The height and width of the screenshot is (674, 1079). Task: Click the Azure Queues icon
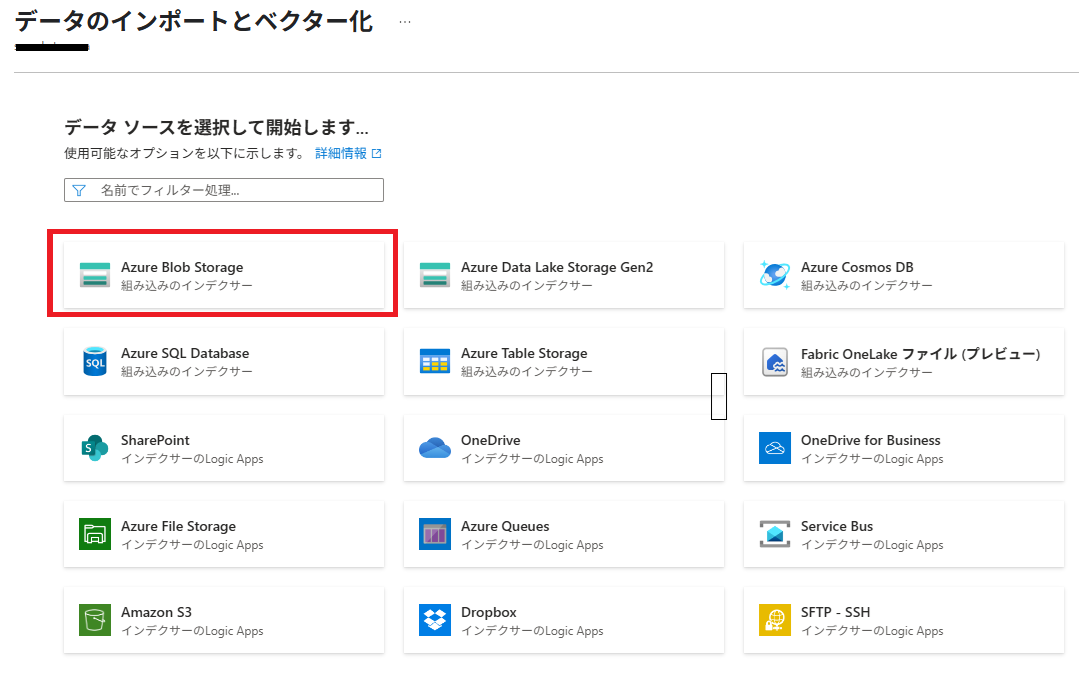point(435,534)
